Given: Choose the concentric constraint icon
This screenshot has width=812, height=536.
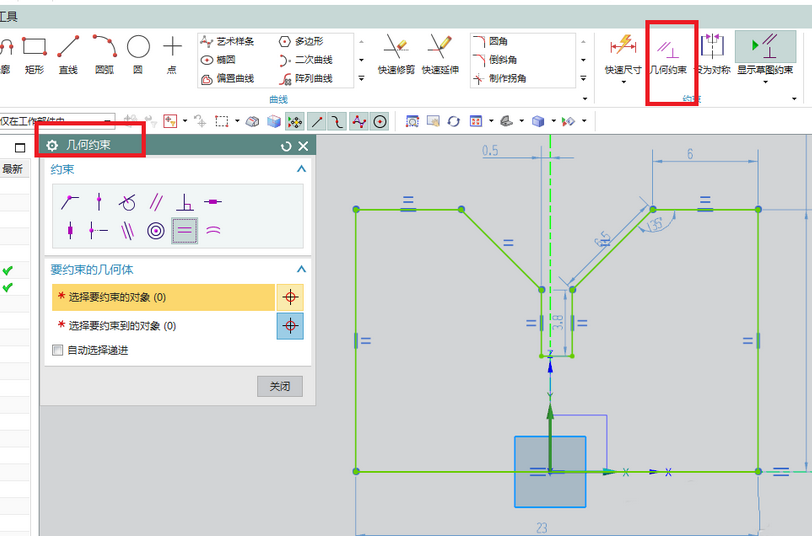Looking at the screenshot, I should tap(156, 230).
